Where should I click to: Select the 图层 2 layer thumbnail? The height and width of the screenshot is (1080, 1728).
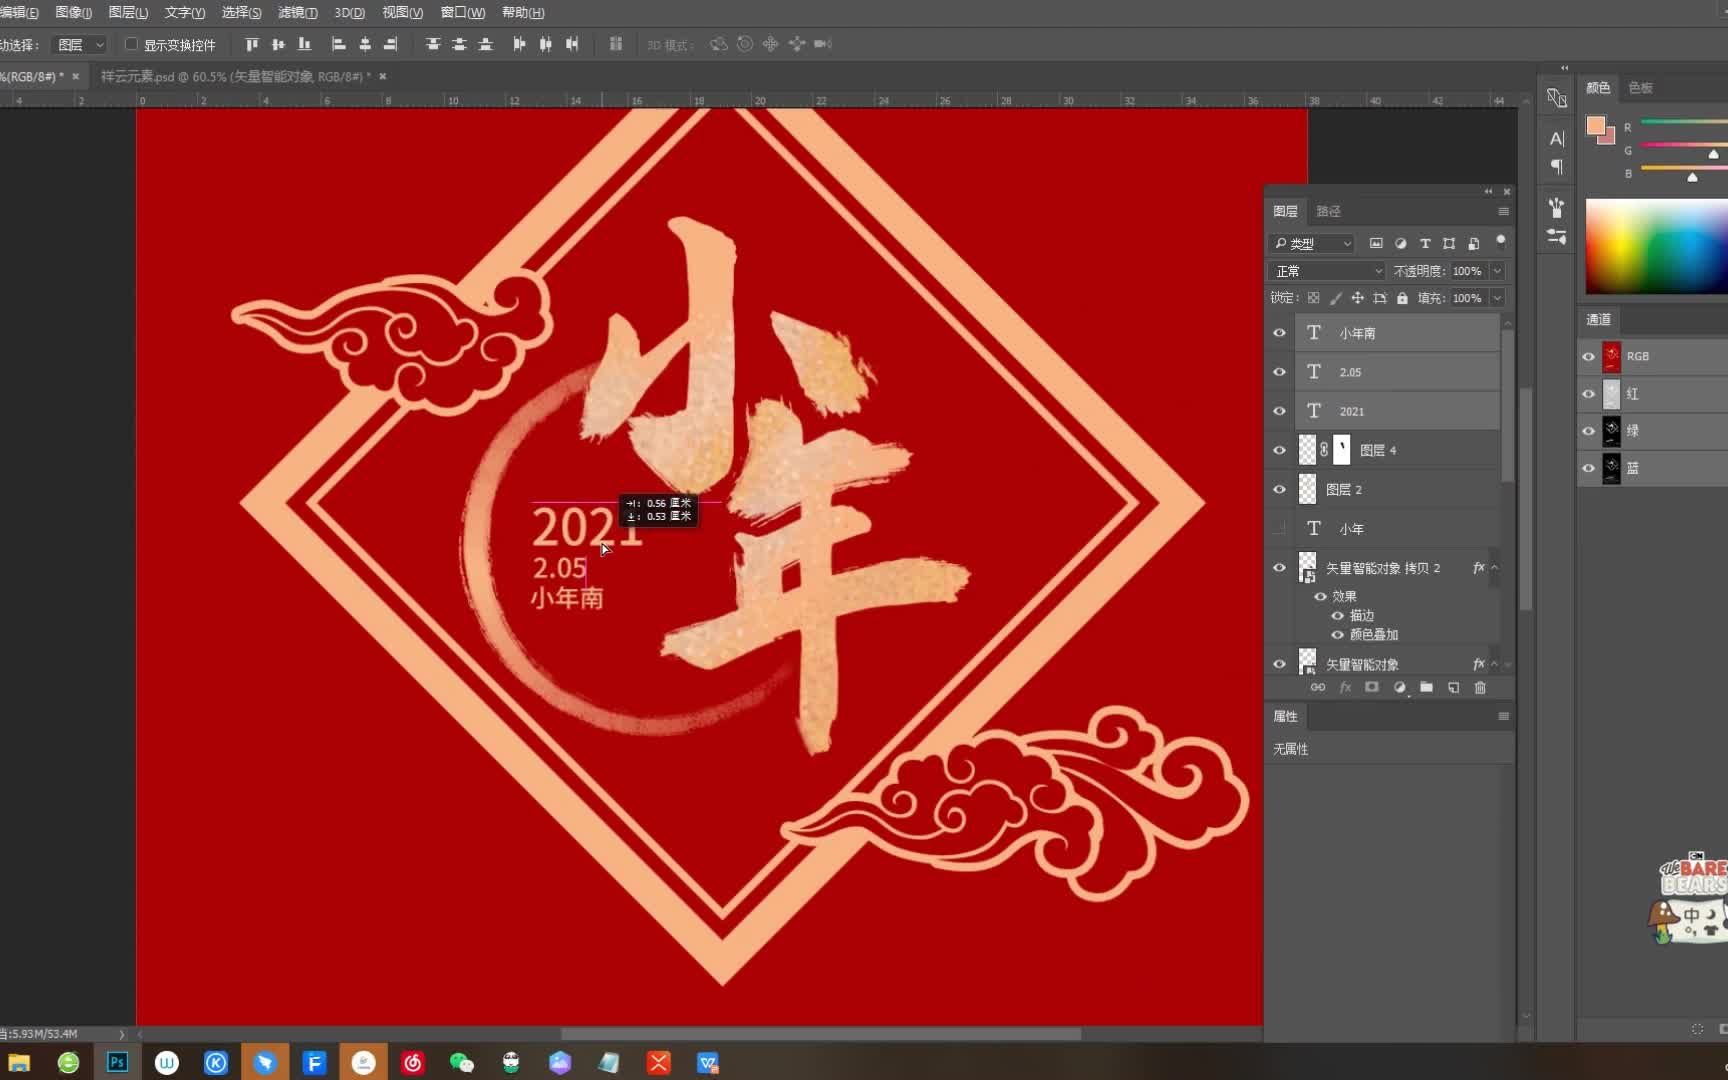[x=1307, y=489]
